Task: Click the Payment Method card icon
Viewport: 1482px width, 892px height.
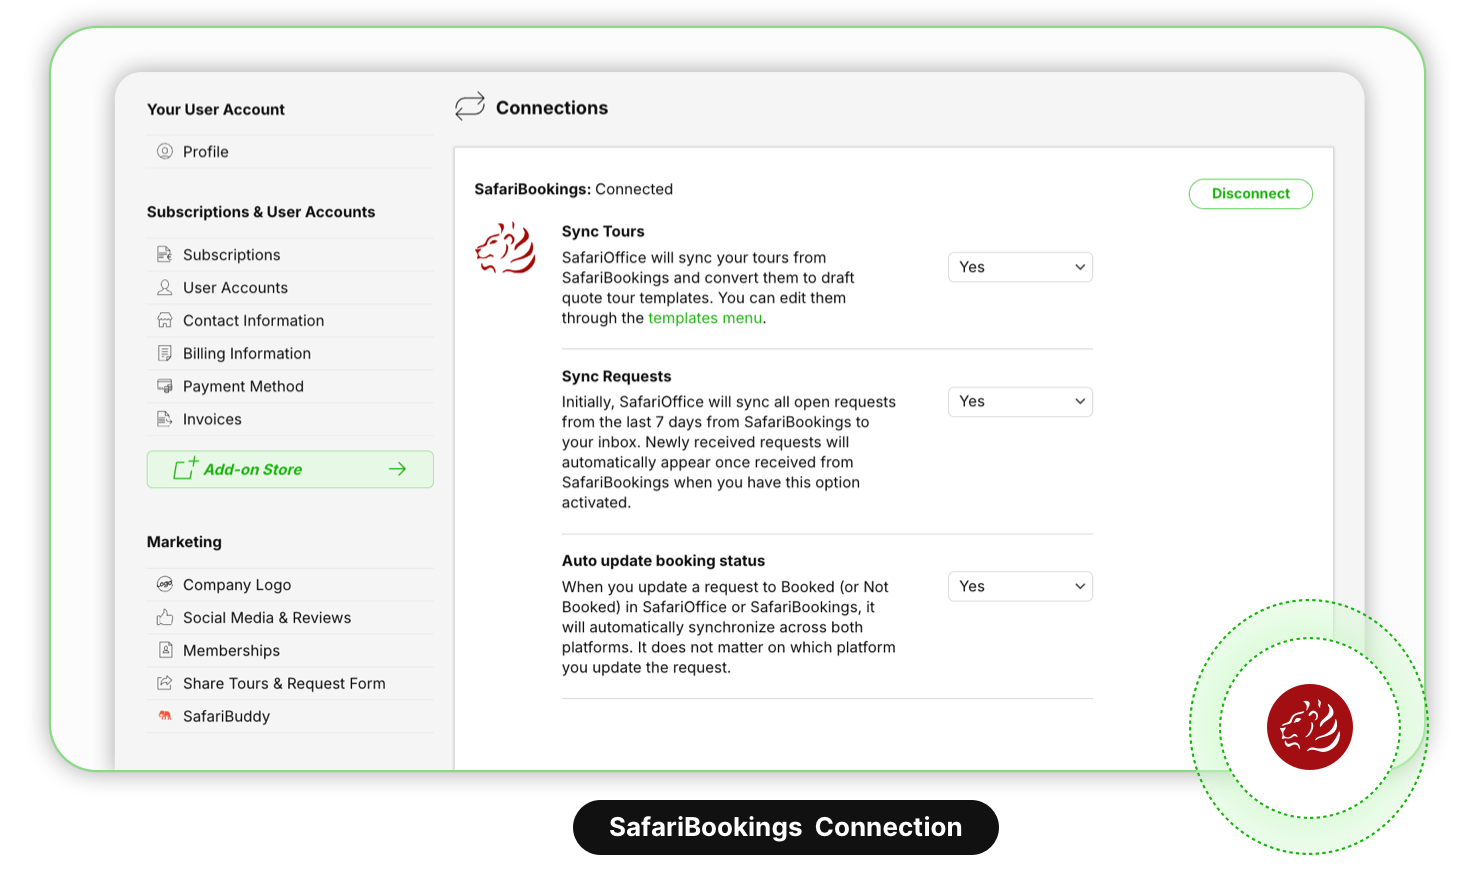Action: [165, 387]
